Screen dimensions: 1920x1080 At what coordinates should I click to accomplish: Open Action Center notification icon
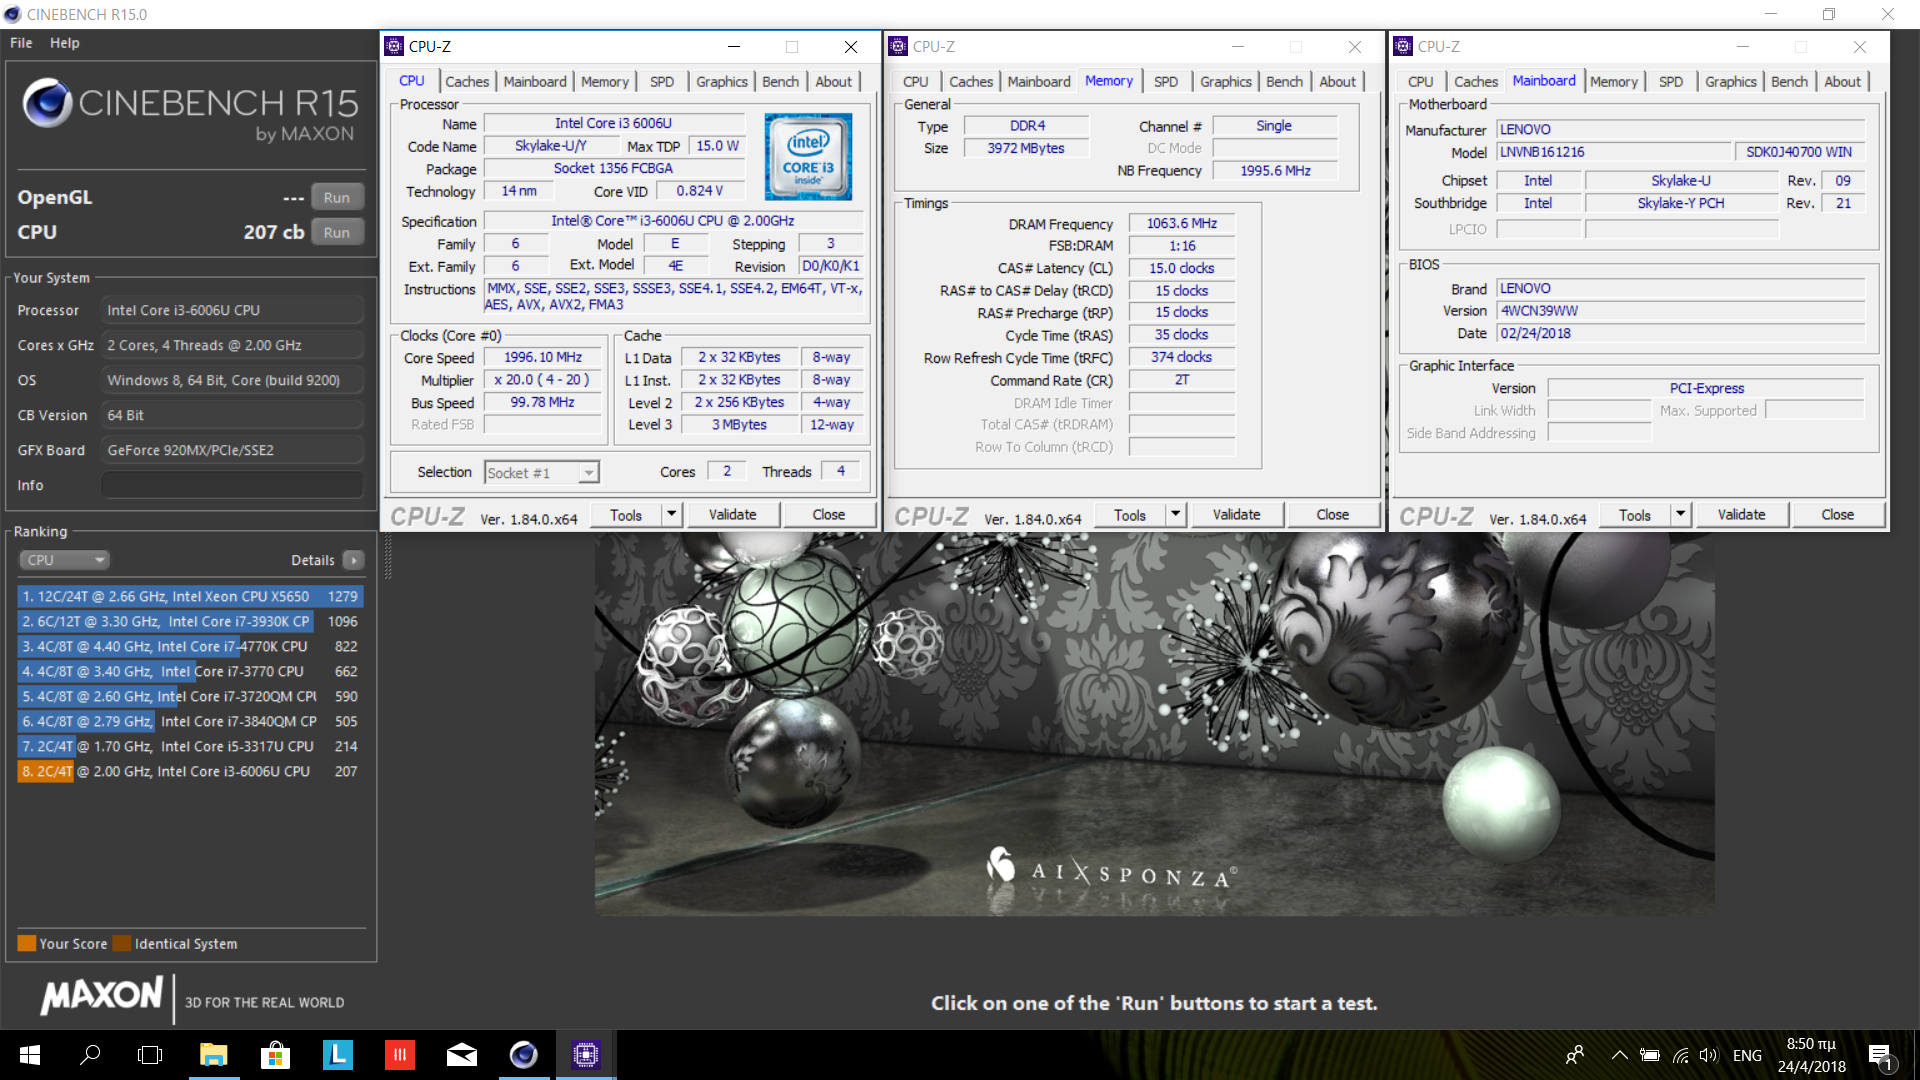coord(1880,1055)
